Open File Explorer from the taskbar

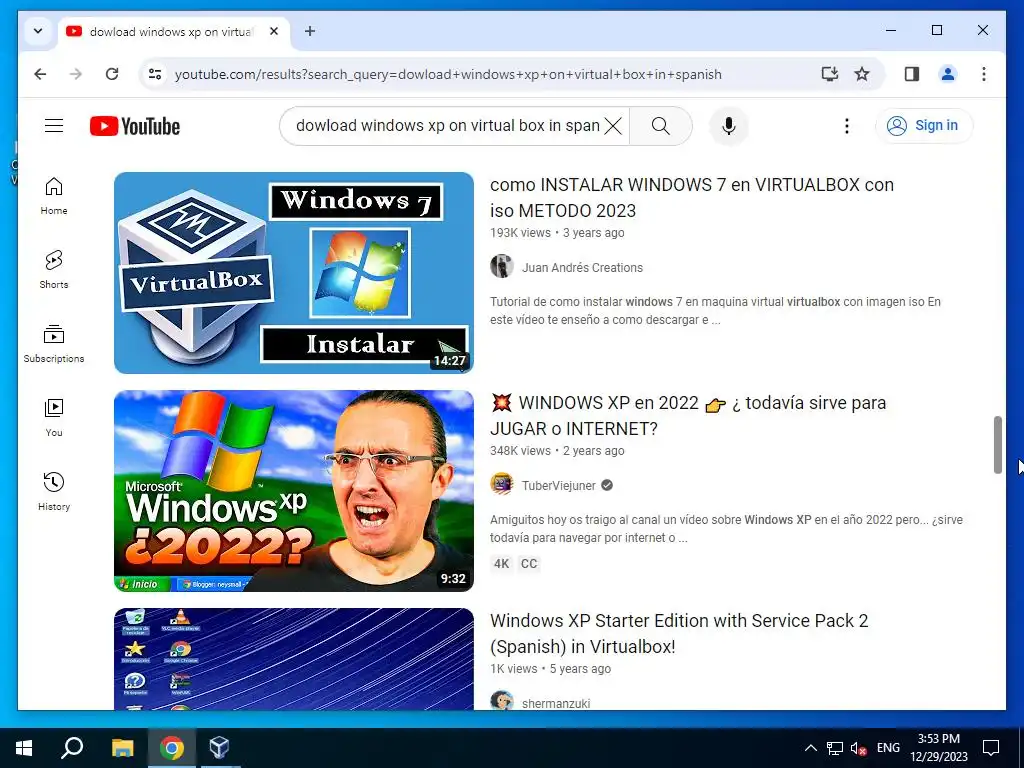click(122, 748)
